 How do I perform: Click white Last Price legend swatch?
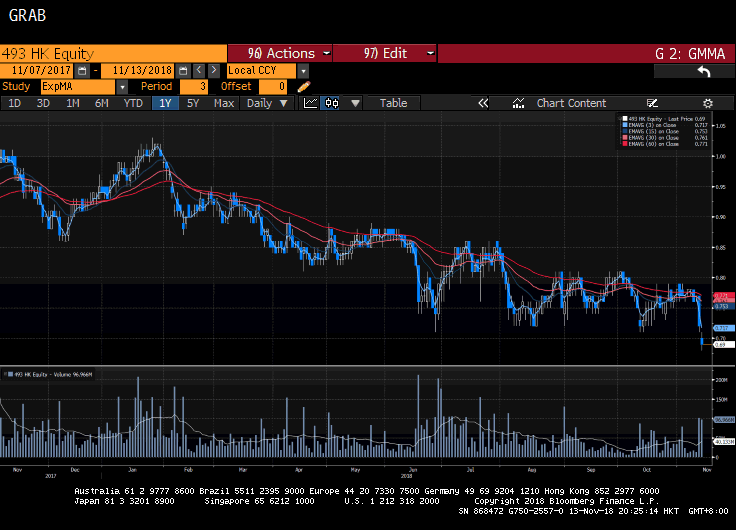[625, 119]
